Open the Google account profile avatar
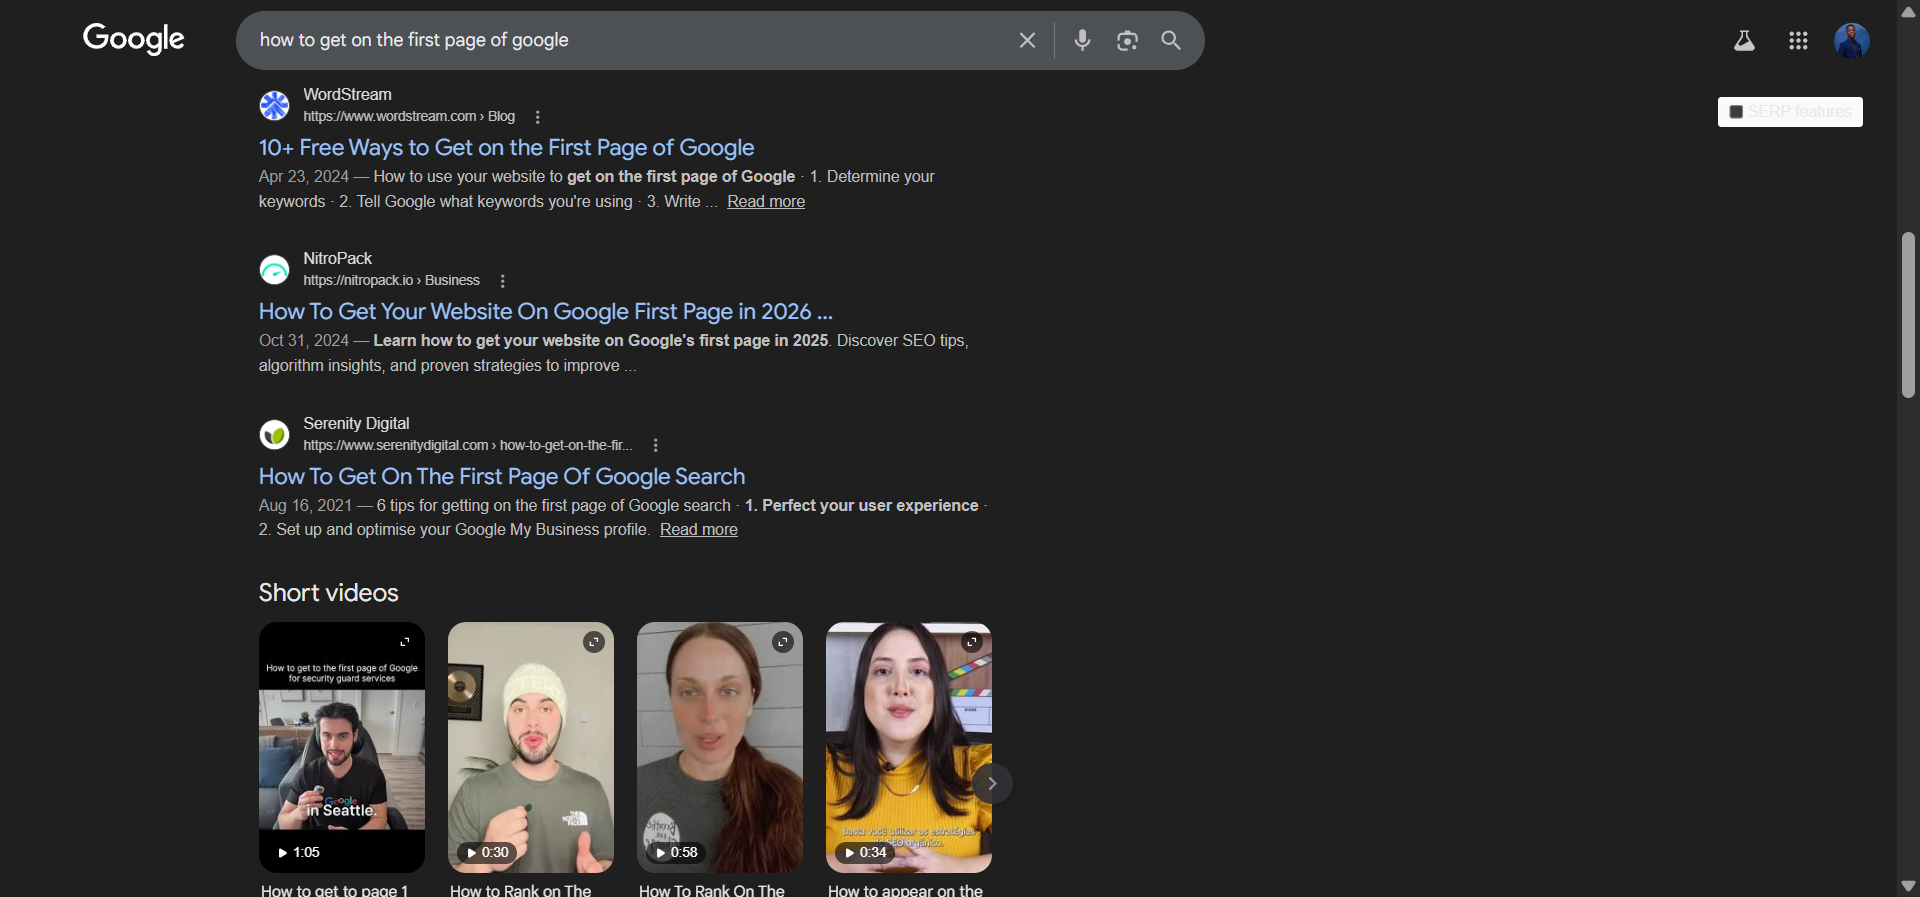Viewport: 1920px width, 897px height. coord(1852,40)
